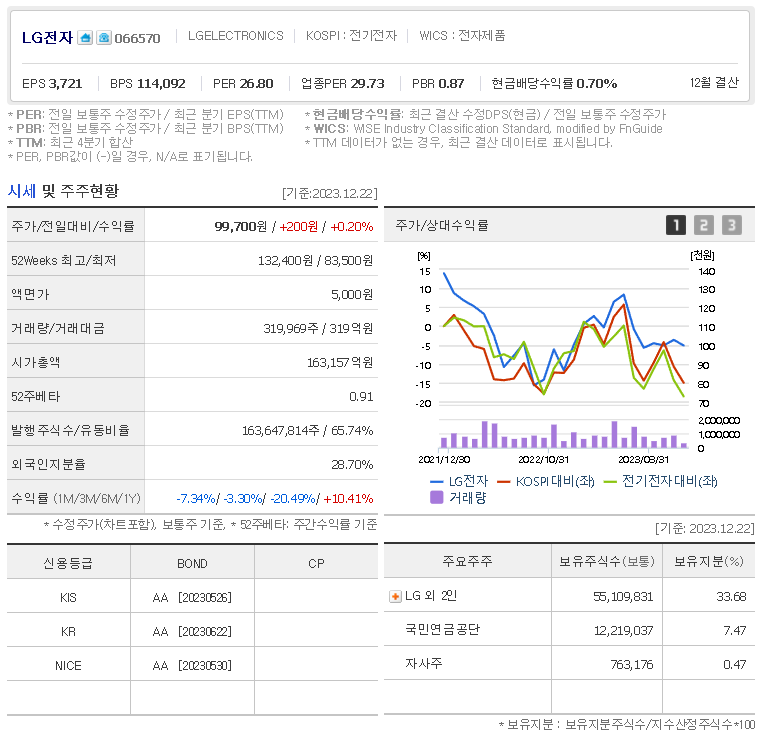The width and height of the screenshot is (769, 745).
Task: Select the 시가총액 163,157억원 value
Action: (340, 362)
